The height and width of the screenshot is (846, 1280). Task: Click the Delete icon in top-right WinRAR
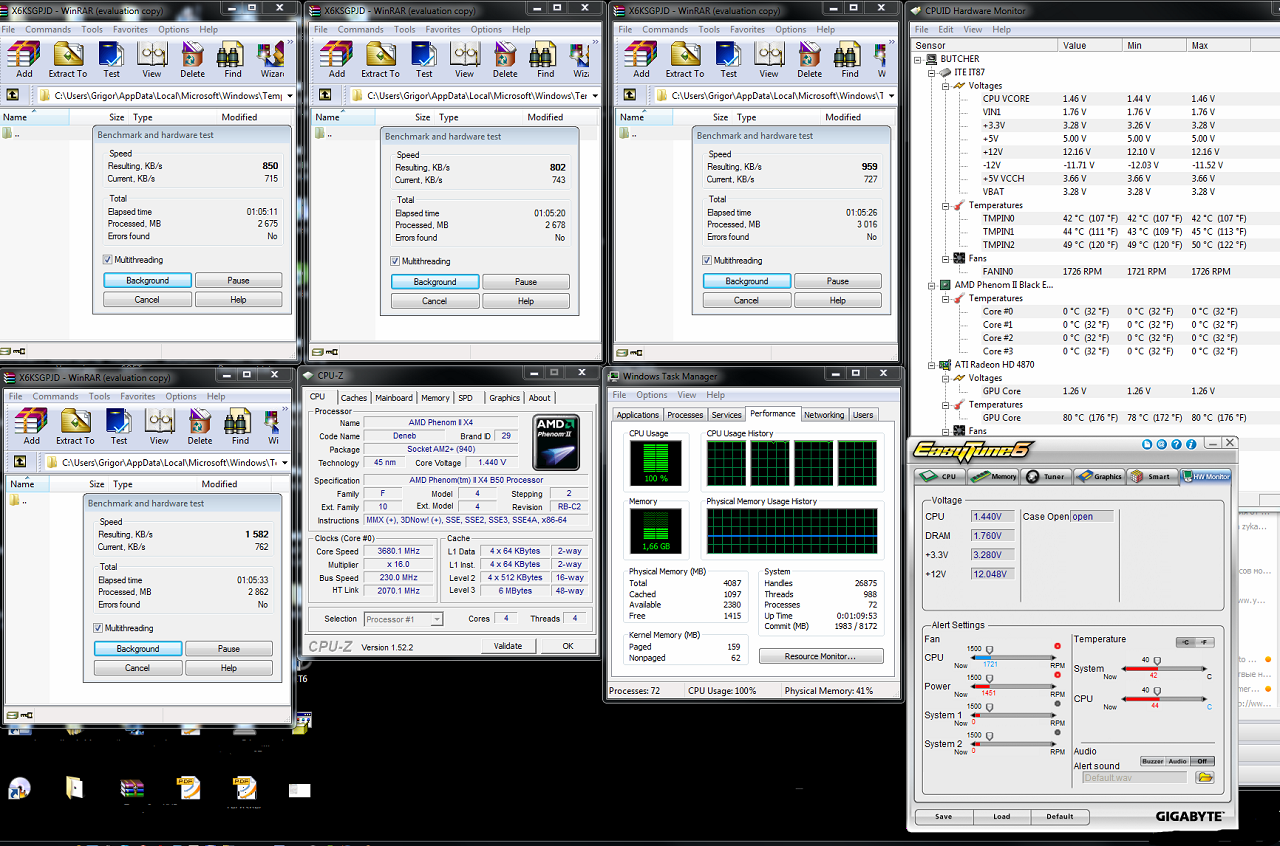coord(810,59)
